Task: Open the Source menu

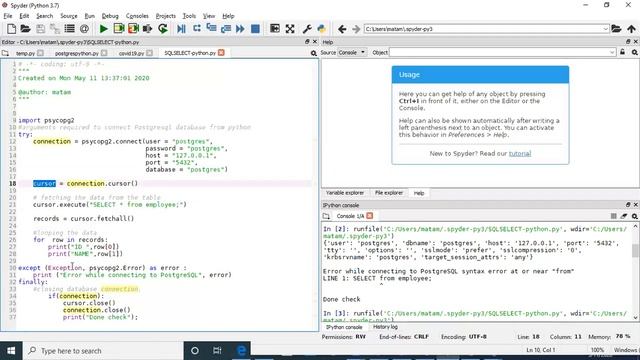Action: tap(69, 16)
